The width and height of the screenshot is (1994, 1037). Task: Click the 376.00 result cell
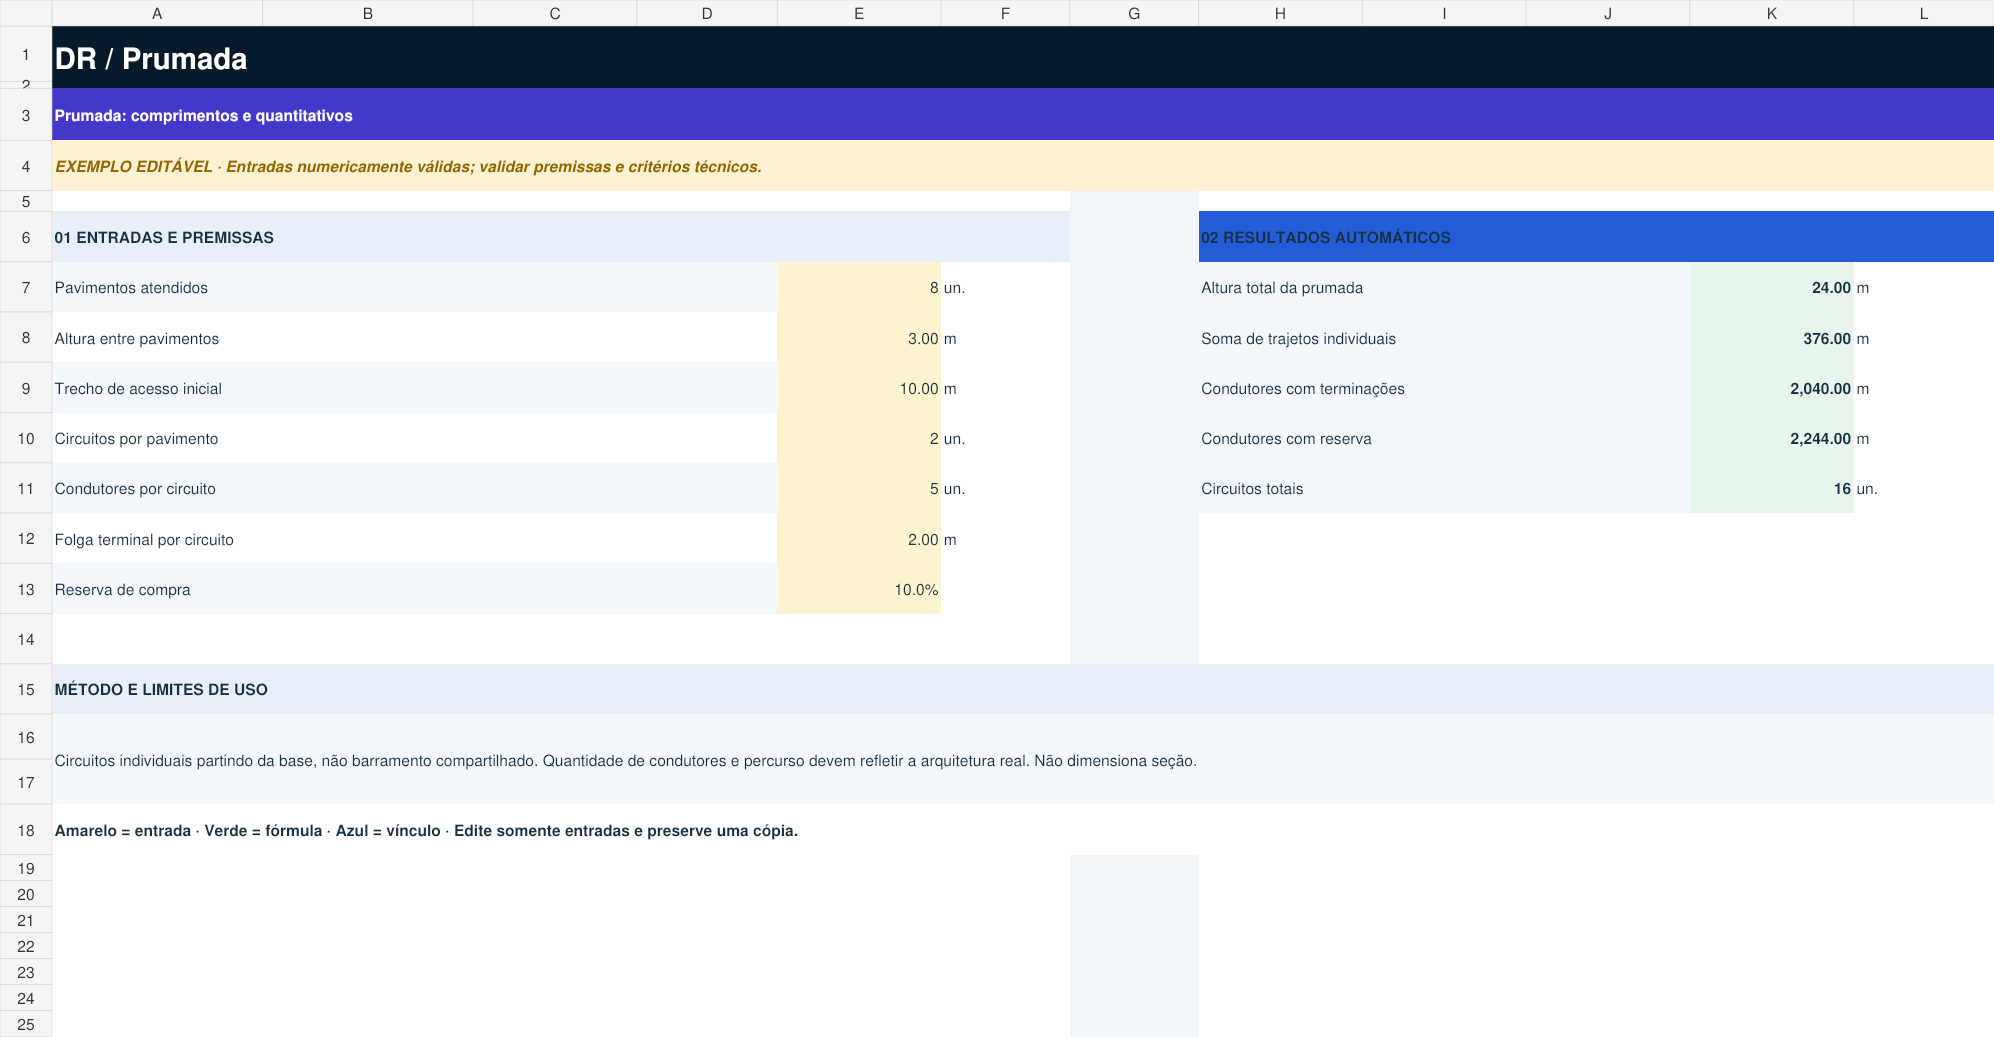[x=1771, y=338]
